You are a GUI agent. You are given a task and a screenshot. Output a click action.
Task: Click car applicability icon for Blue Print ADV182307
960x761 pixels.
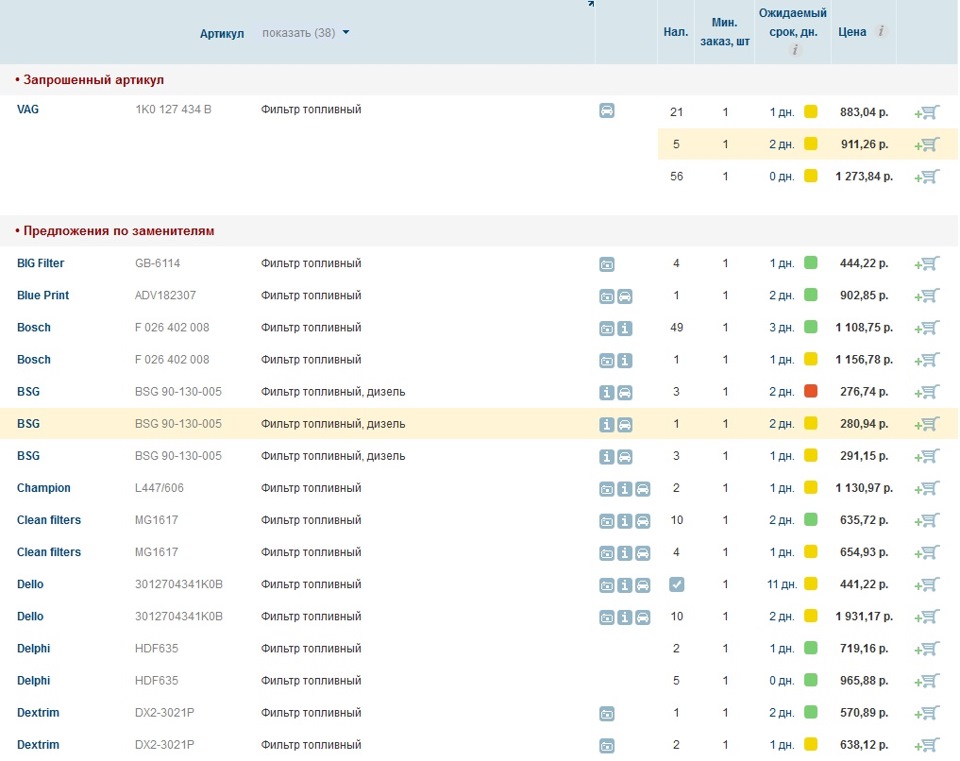coord(624,296)
